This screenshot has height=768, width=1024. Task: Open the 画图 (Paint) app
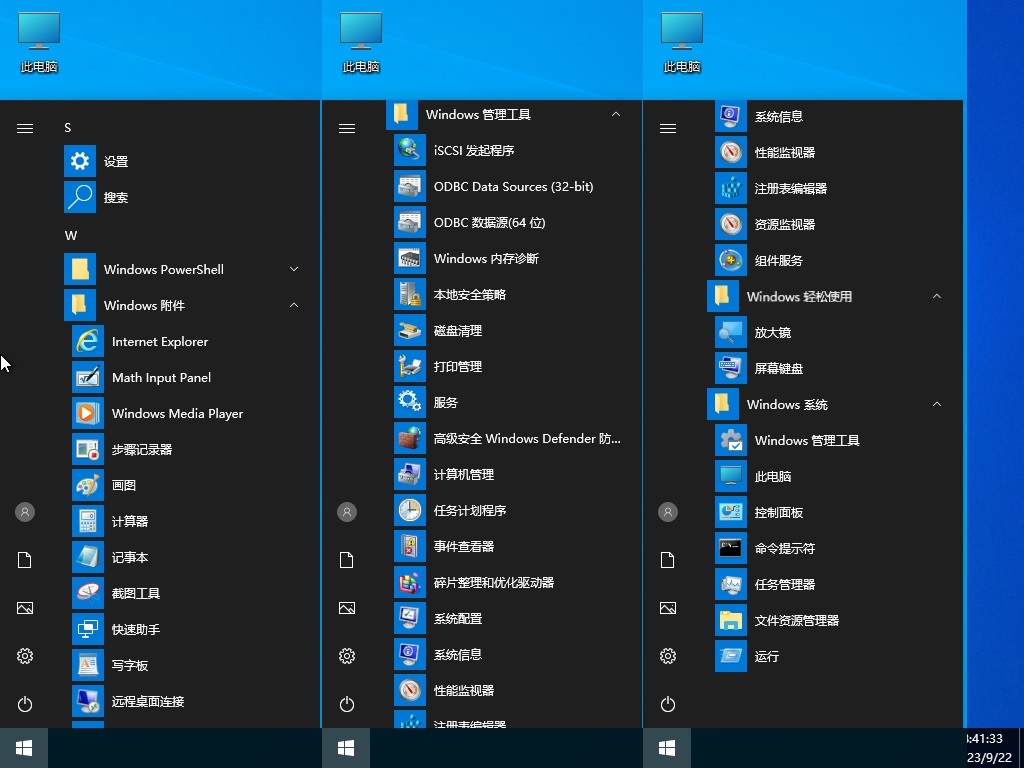125,485
